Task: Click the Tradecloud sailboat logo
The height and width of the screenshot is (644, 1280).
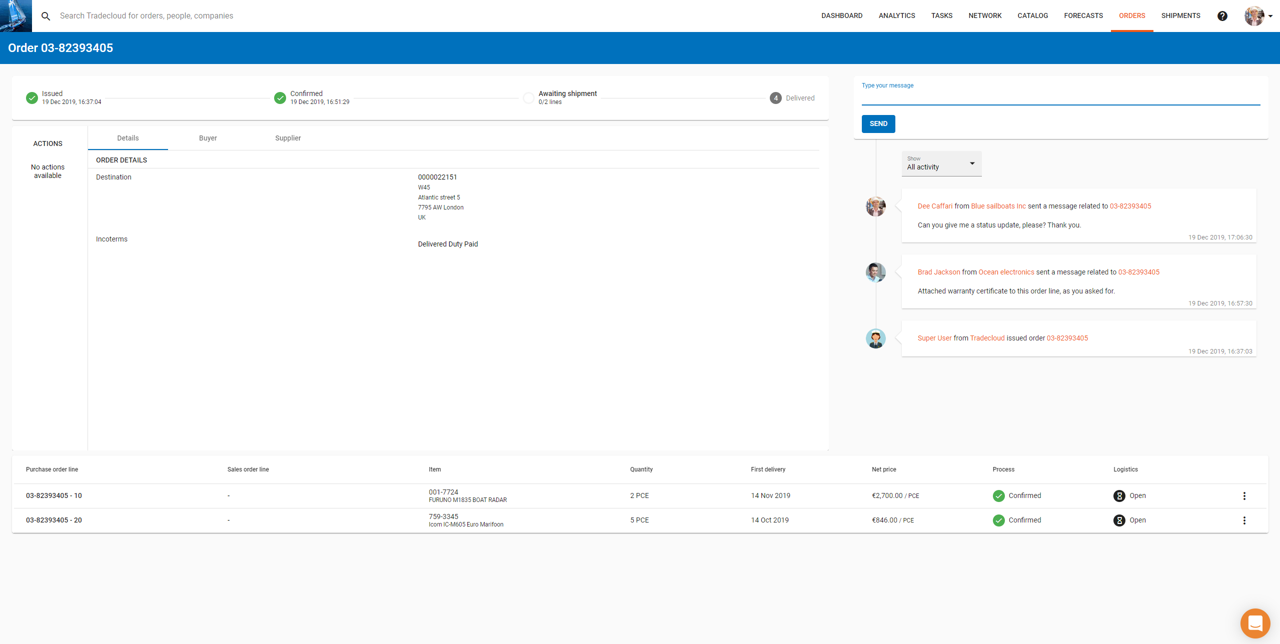Action: (x=16, y=16)
